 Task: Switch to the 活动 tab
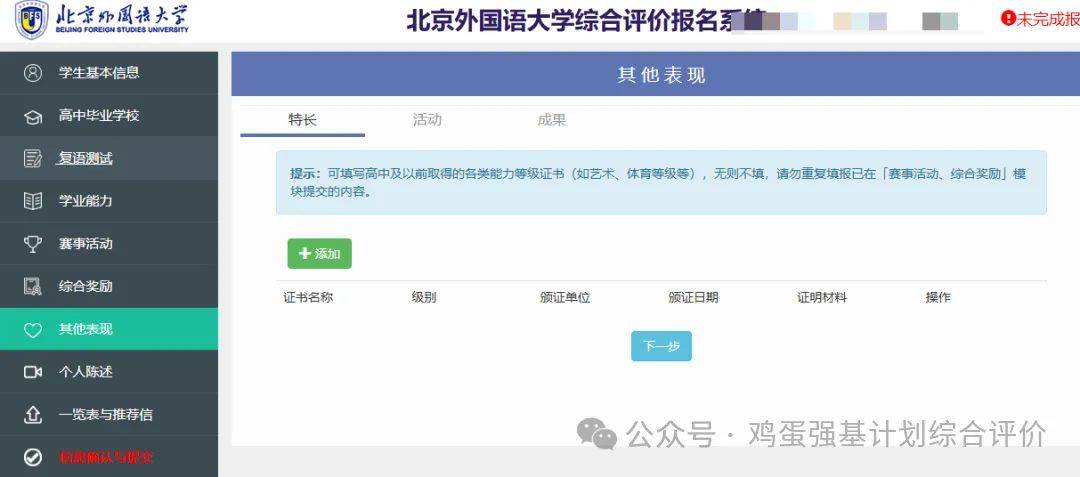tap(427, 120)
